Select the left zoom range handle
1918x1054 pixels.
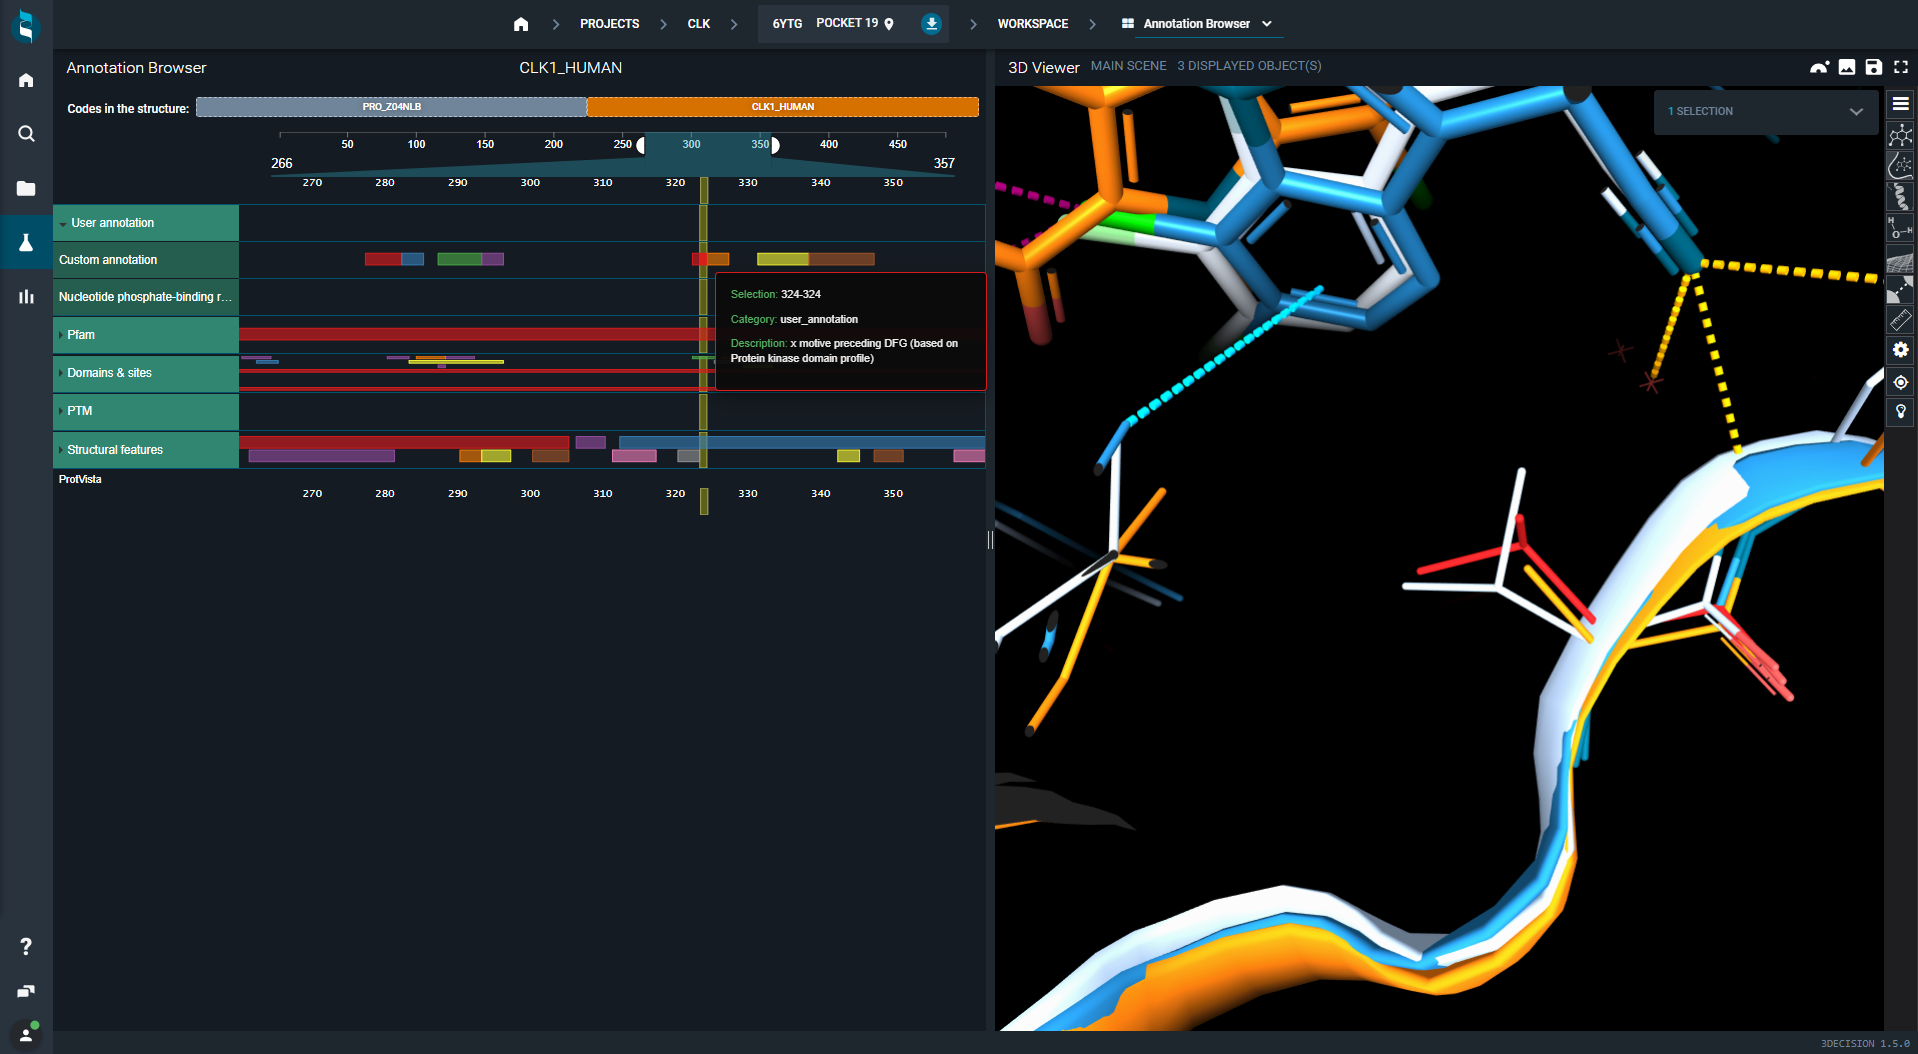tap(641, 146)
